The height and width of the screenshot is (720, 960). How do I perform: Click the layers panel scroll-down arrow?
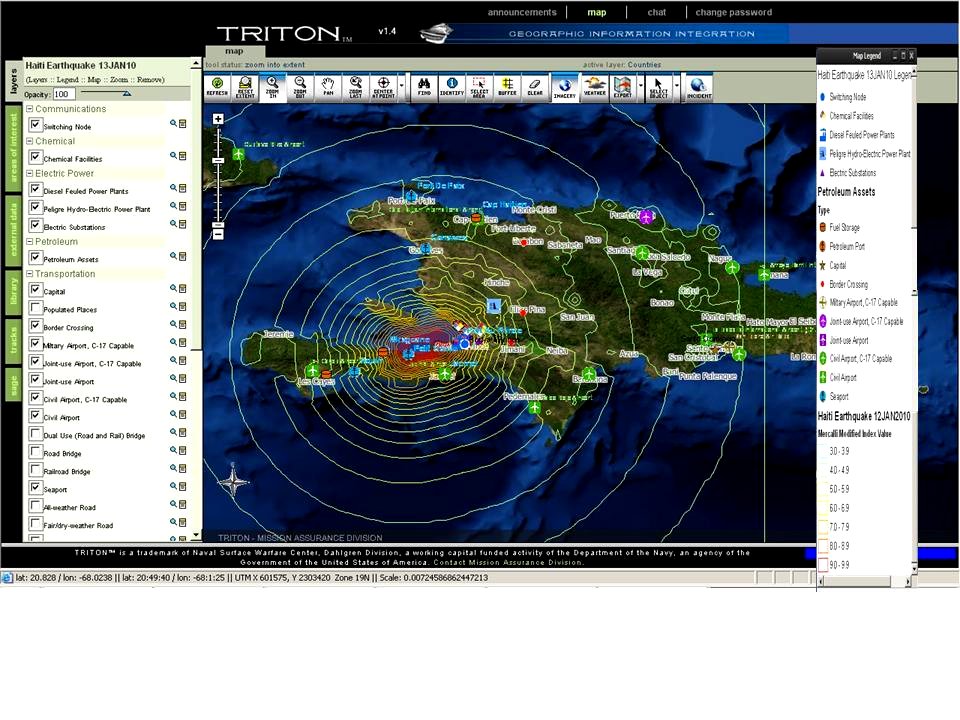coord(196,534)
